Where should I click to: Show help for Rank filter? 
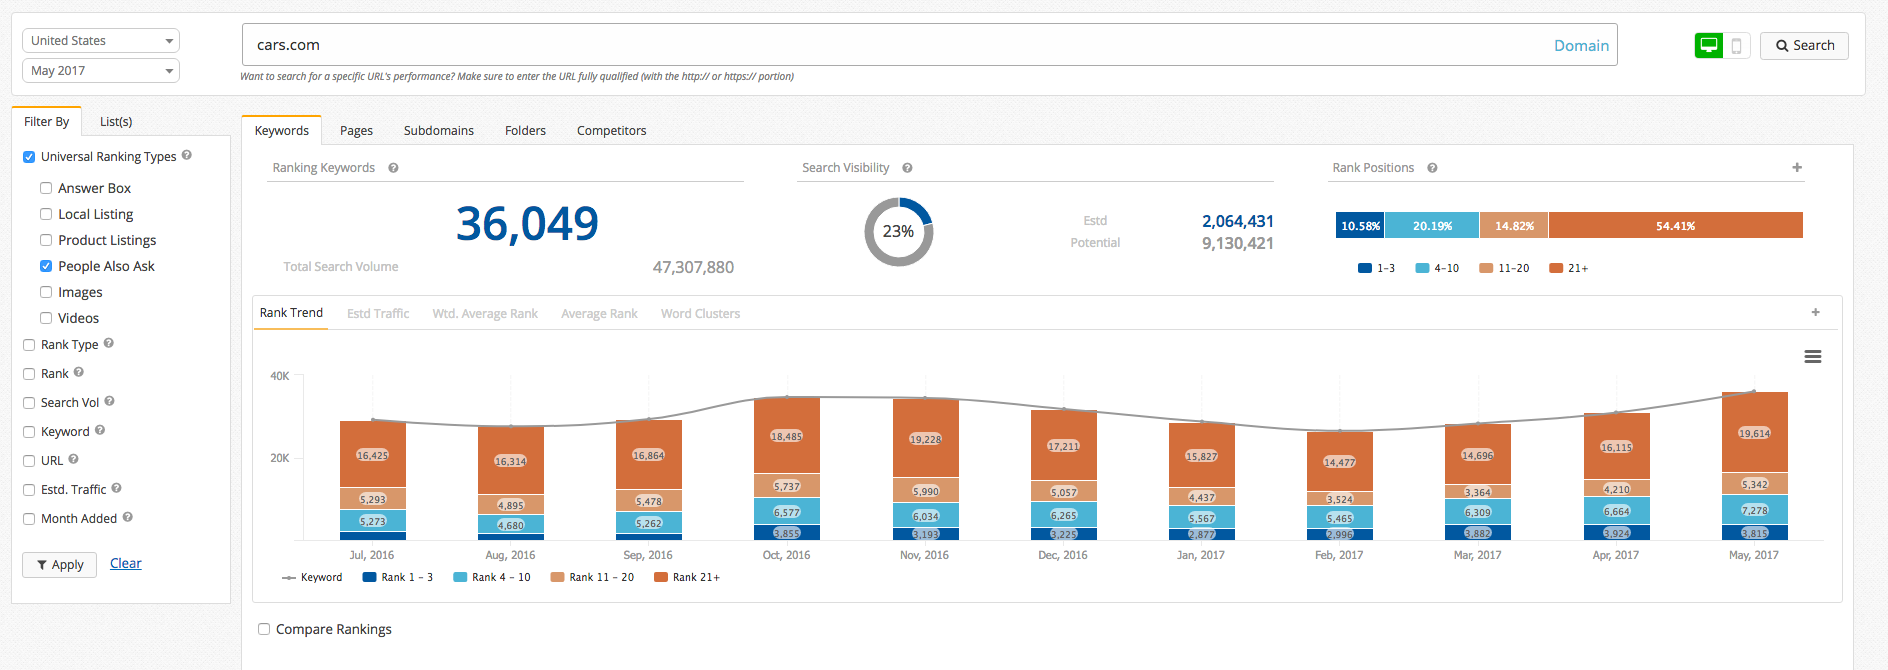click(79, 372)
